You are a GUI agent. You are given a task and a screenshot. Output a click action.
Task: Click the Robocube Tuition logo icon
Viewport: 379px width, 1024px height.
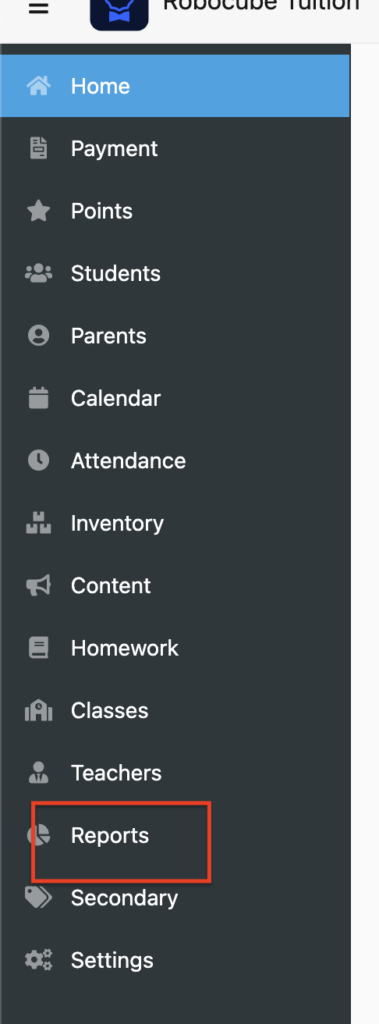click(119, 14)
